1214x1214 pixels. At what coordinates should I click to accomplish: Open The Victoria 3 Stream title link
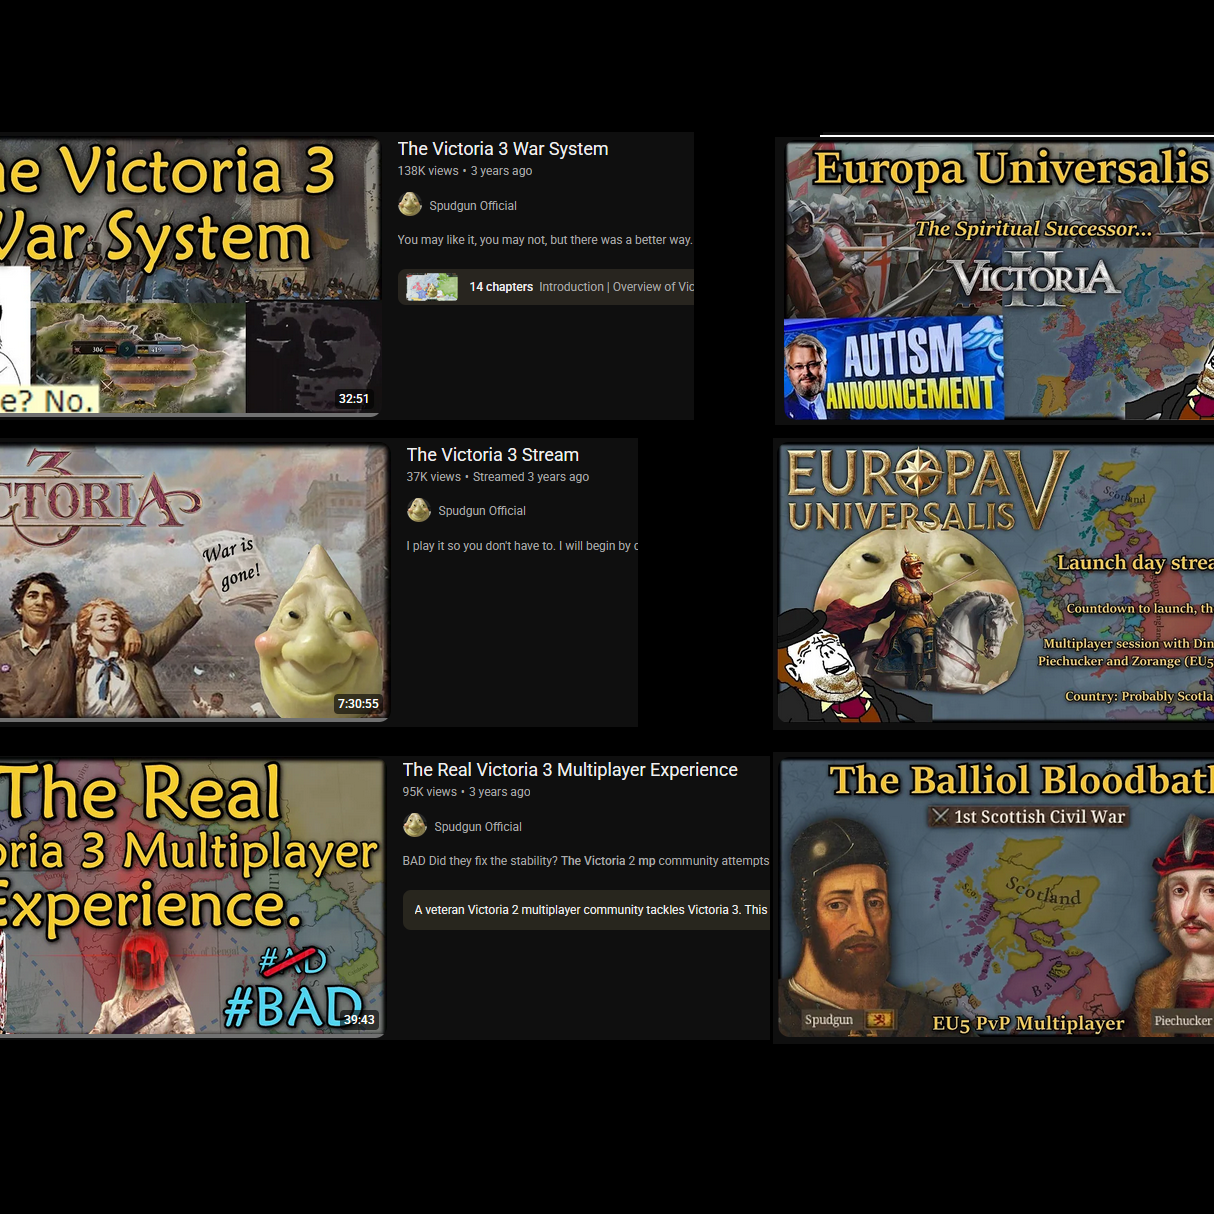tap(493, 455)
